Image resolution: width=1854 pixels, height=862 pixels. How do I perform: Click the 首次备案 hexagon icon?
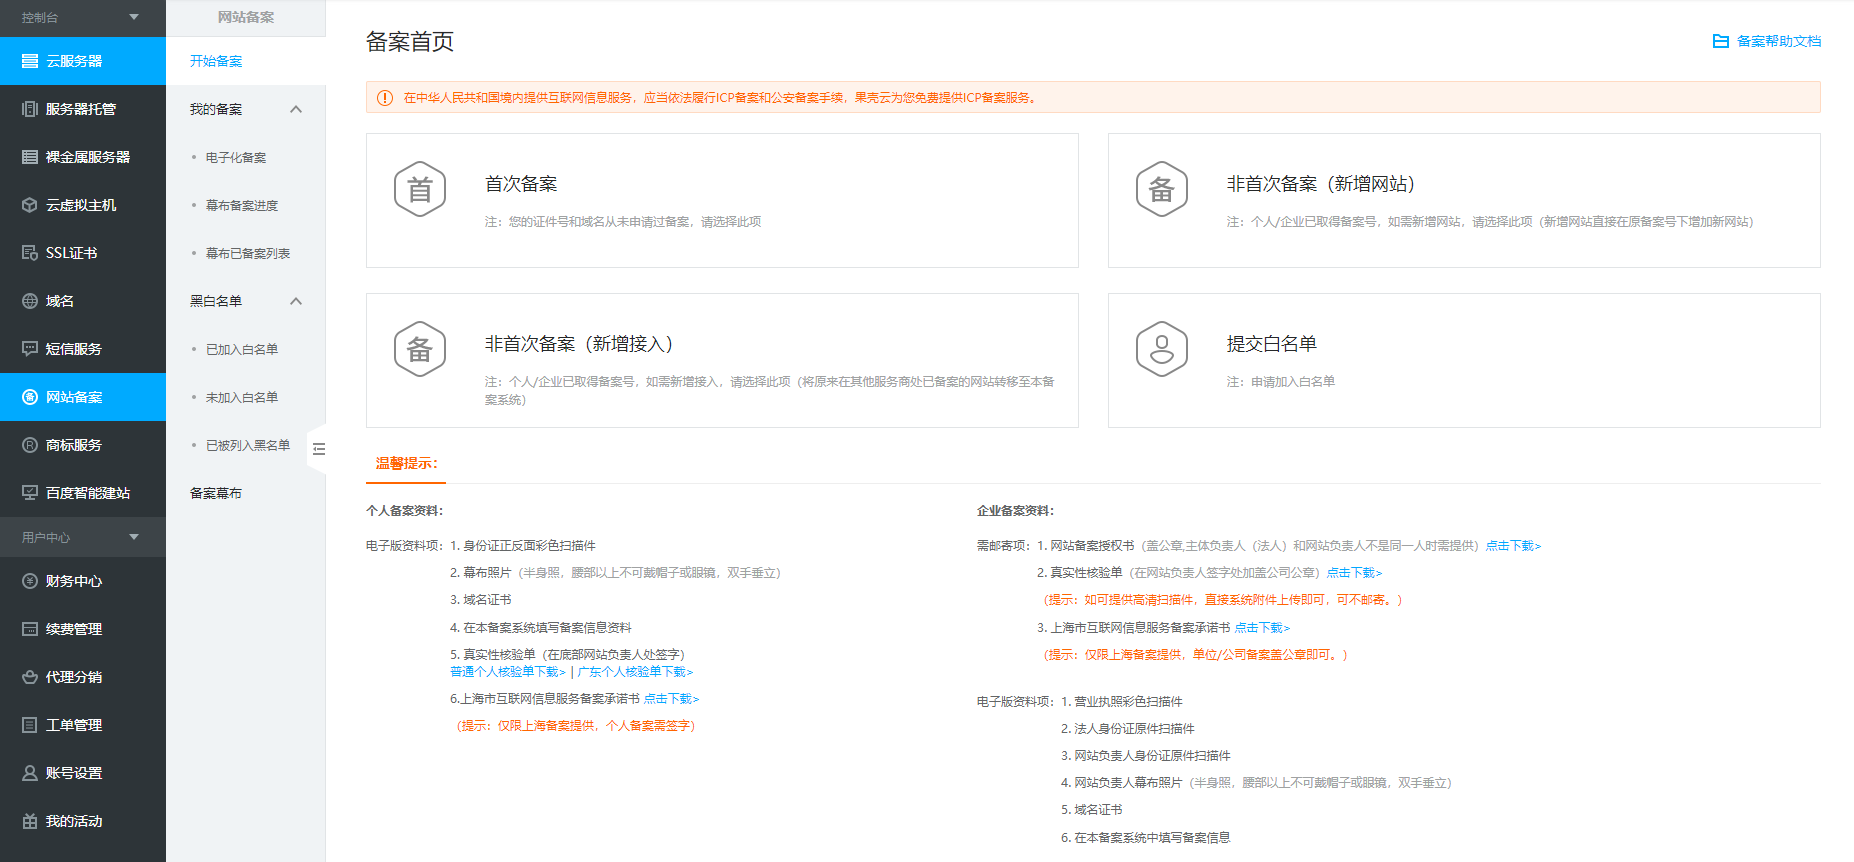pos(420,189)
